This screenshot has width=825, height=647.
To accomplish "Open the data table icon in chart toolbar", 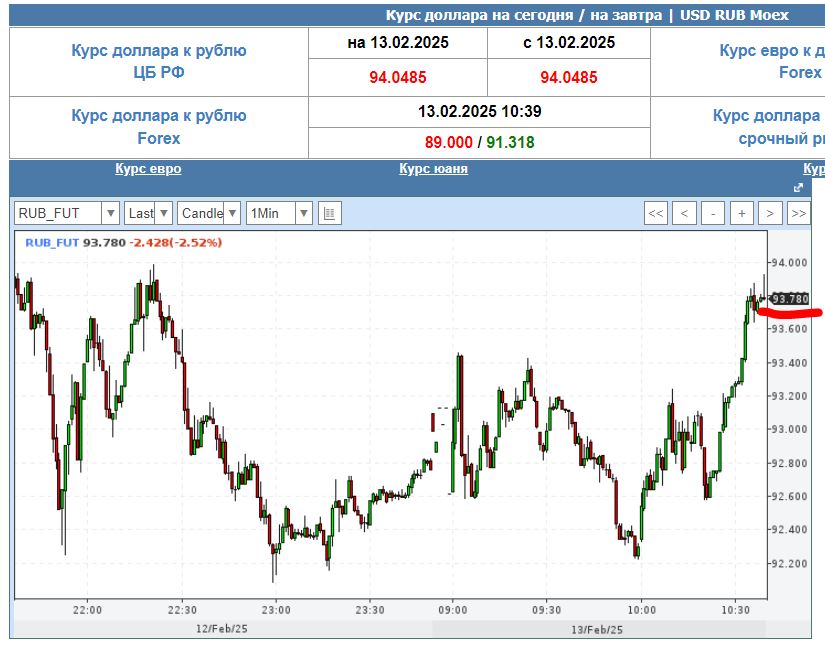I will [330, 213].
